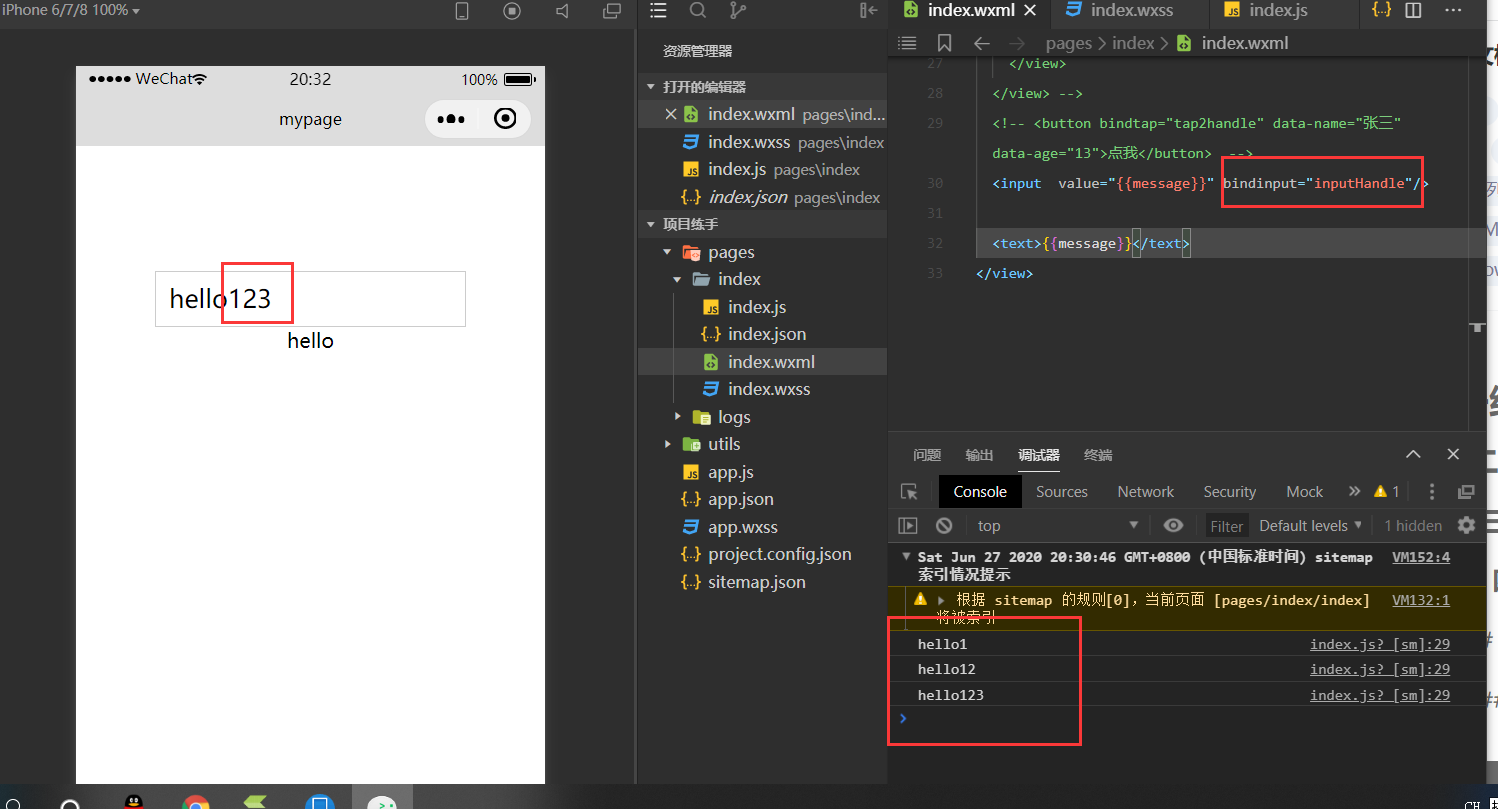Clear the console with the block icon
The height and width of the screenshot is (809, 1498).
944,525
